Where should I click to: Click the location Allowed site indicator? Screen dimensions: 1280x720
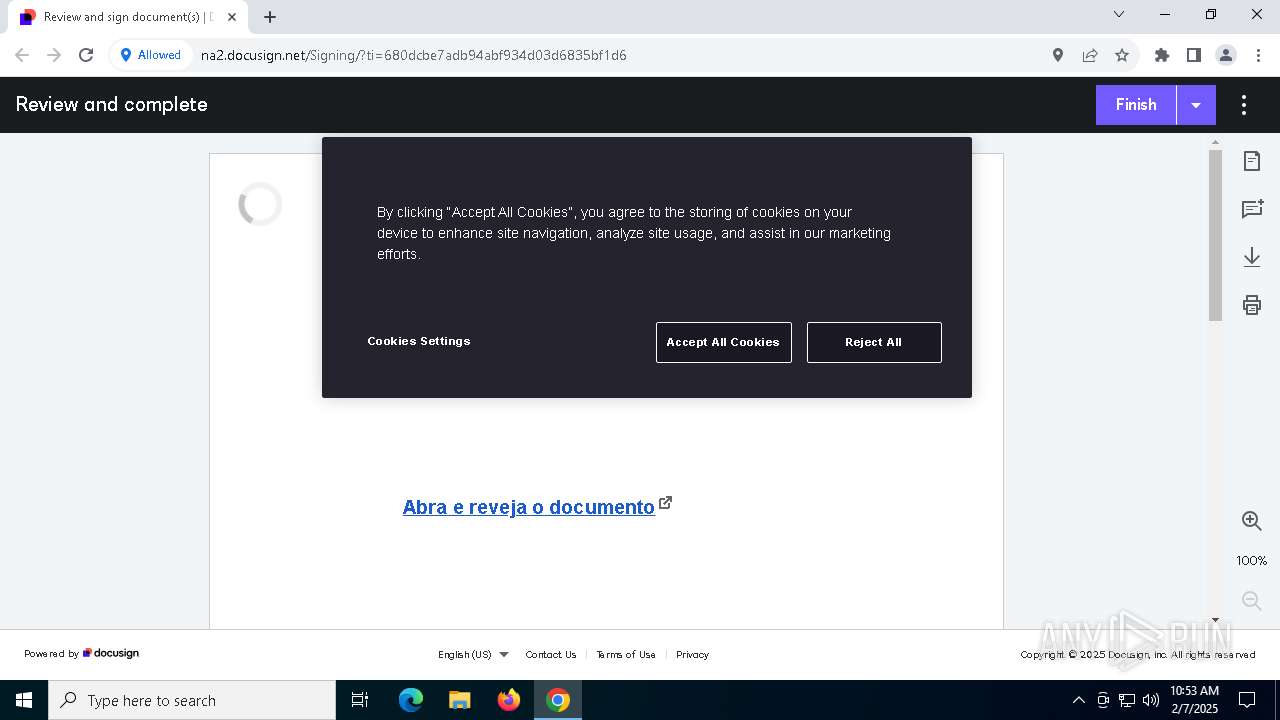[151, 55]
